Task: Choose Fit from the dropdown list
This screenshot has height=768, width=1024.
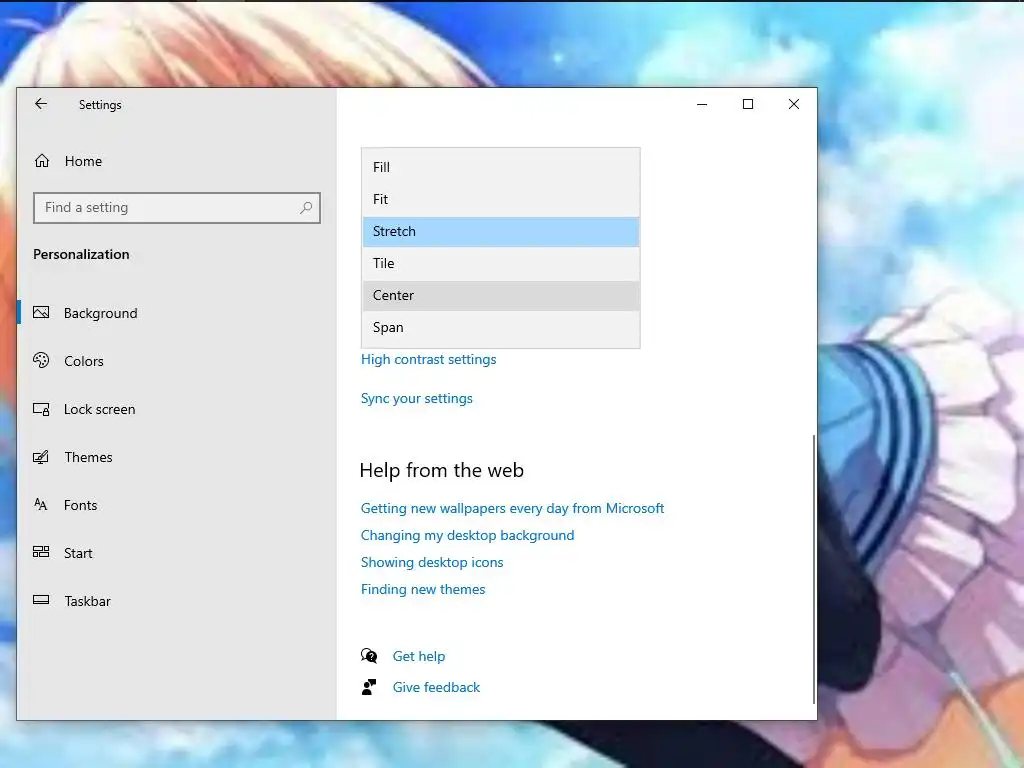Action: click(501, 199)
